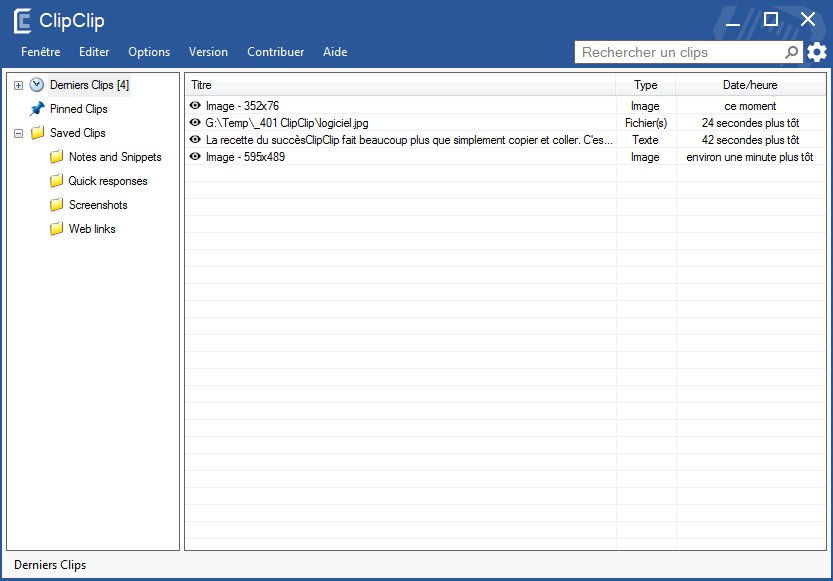Viewport: 833px width, 581px height.
Task: Click the '42 secondes plus tôt' cell
Action: click(750, 140)
